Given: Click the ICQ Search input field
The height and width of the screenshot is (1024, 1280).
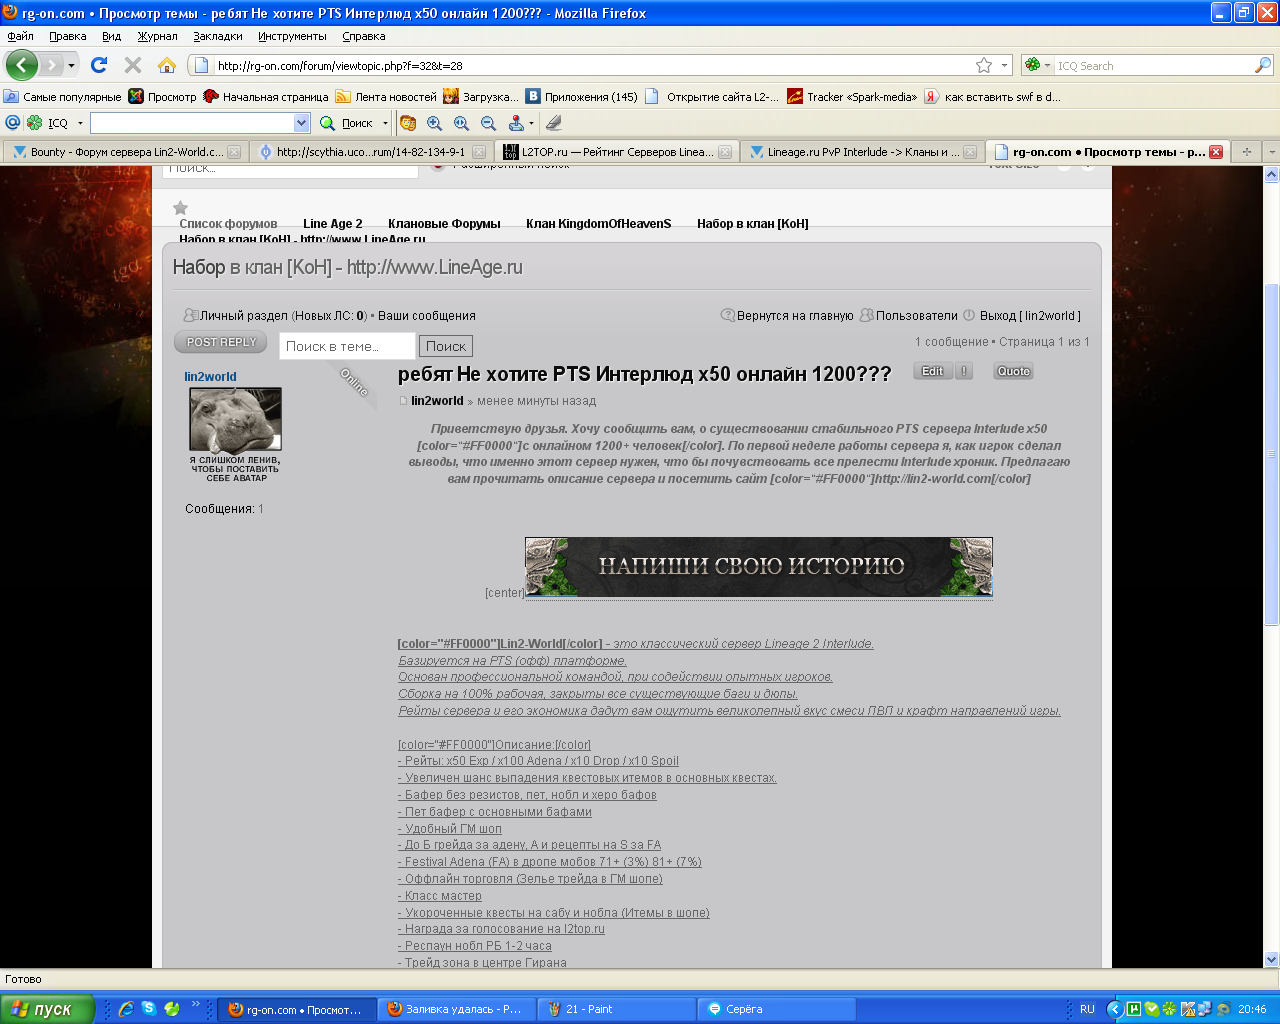Looking at the screenshot, I should point(1154,65).
